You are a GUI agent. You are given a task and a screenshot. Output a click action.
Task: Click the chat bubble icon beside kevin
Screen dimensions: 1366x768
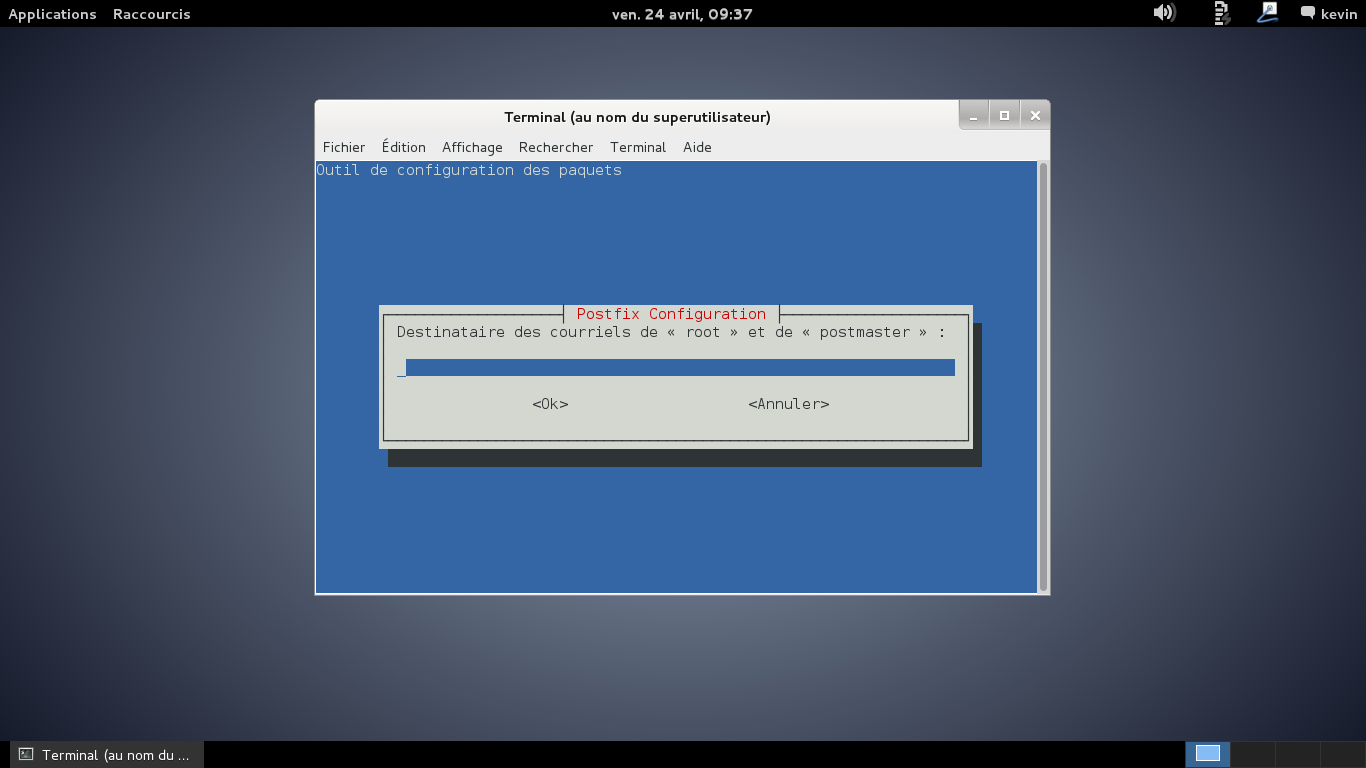pyautogui.click(x=1308, y=13)
